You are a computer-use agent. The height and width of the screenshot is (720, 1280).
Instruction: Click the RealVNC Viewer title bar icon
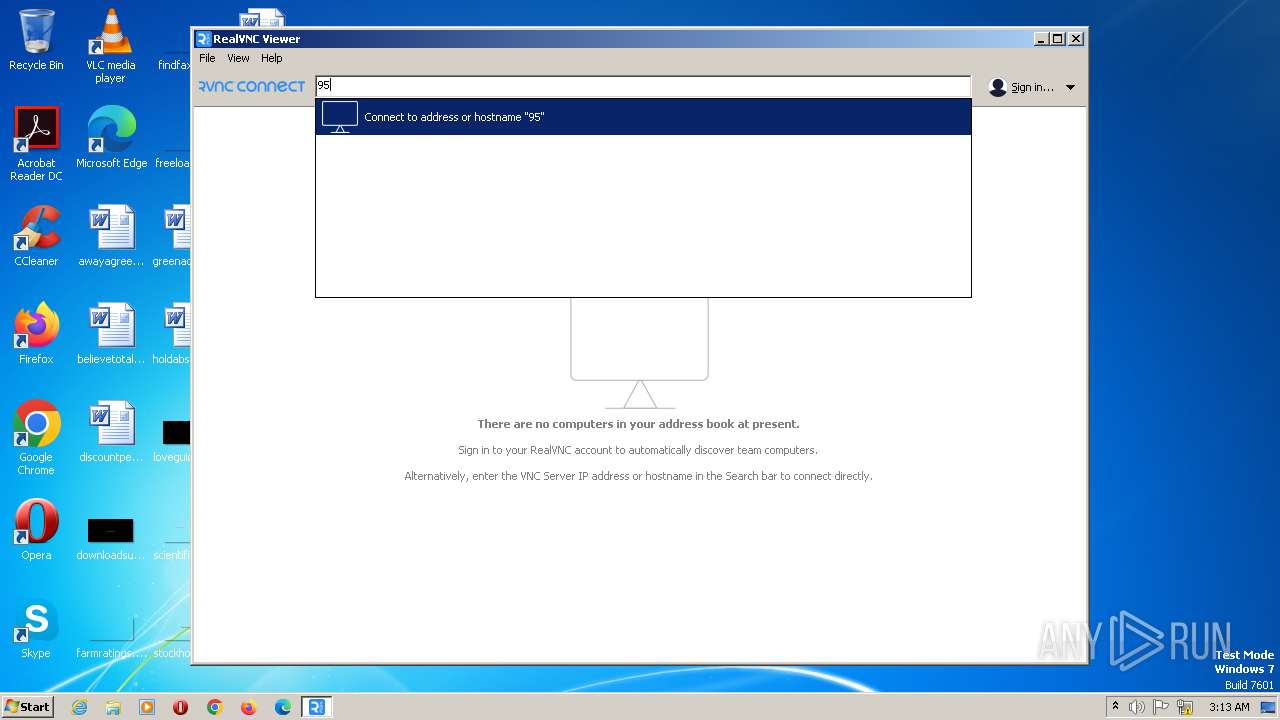click(204, 39)
